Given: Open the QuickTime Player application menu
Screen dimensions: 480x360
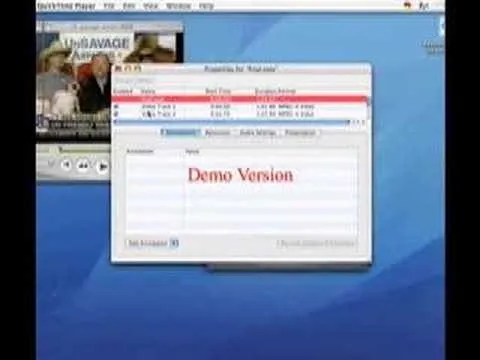Looking at the screenshot, I should pyautogui.click(x=67, y=6).
